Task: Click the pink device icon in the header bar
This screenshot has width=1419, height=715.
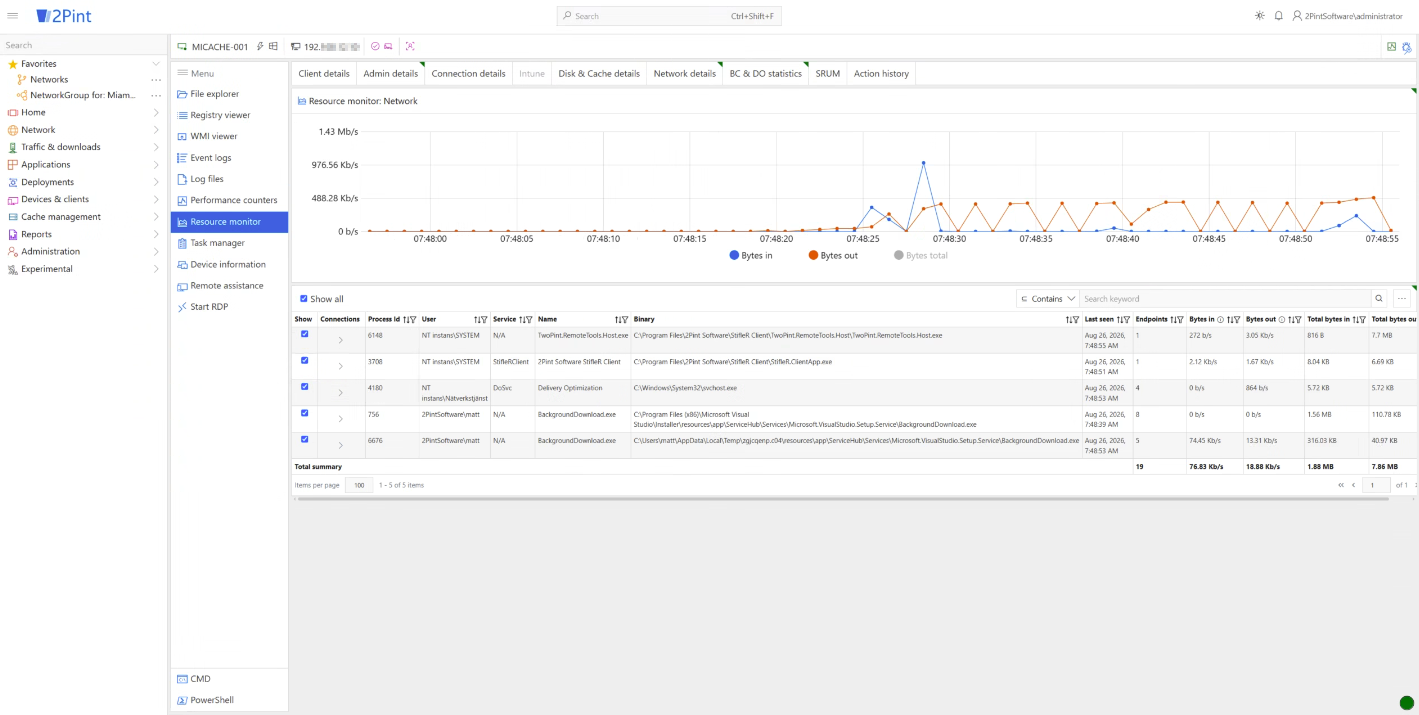Action: 388,46
